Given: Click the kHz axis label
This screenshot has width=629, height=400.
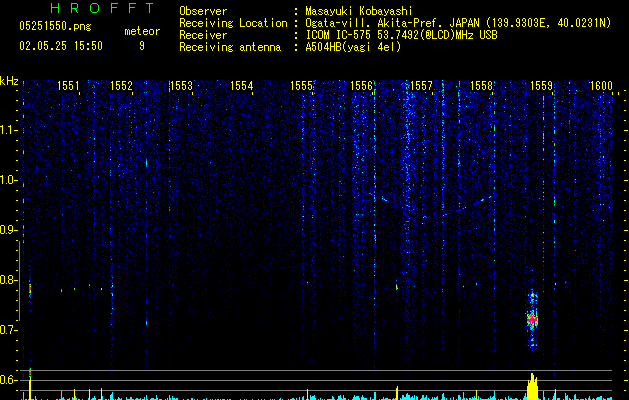Looking at the screenshot, I should [9, 81].
